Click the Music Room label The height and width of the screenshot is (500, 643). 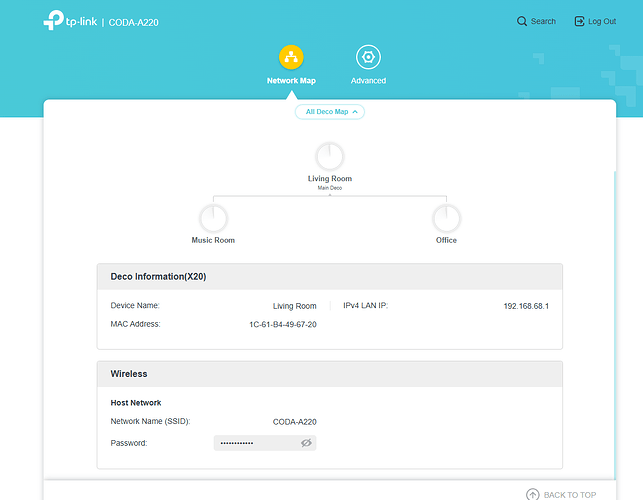pos(213,240)
